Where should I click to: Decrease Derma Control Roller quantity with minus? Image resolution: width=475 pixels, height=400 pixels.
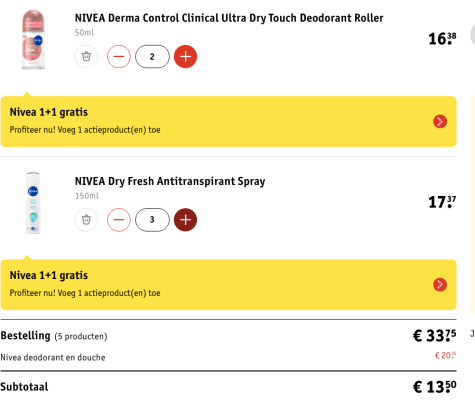[x=119, y=56]
